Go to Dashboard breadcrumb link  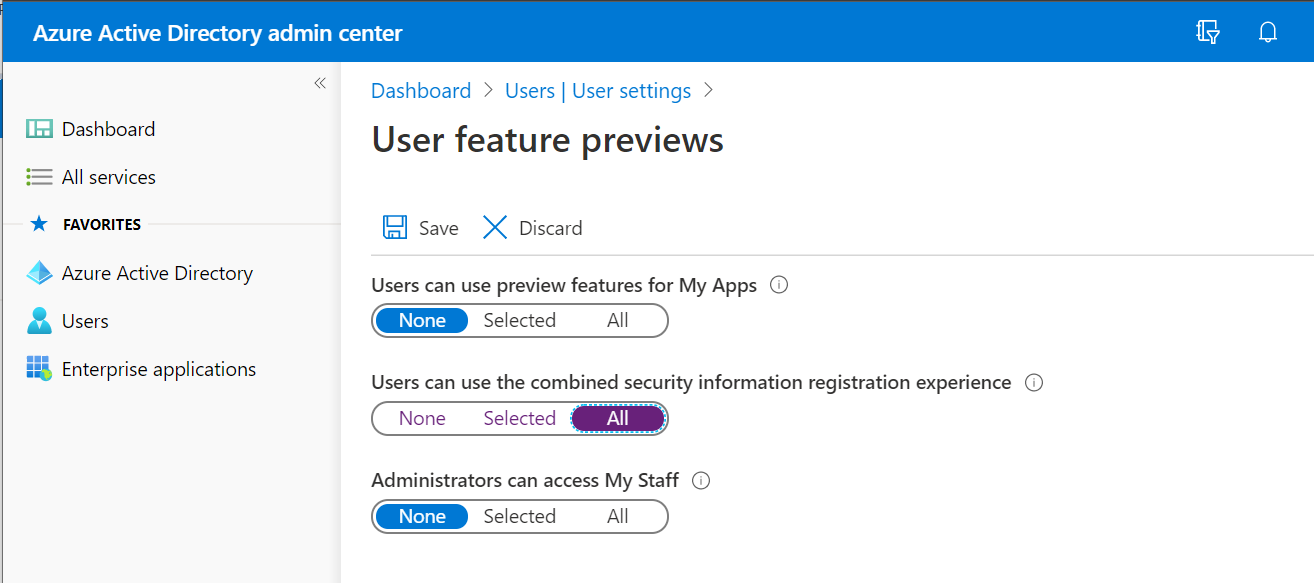[x=421, y=90]
